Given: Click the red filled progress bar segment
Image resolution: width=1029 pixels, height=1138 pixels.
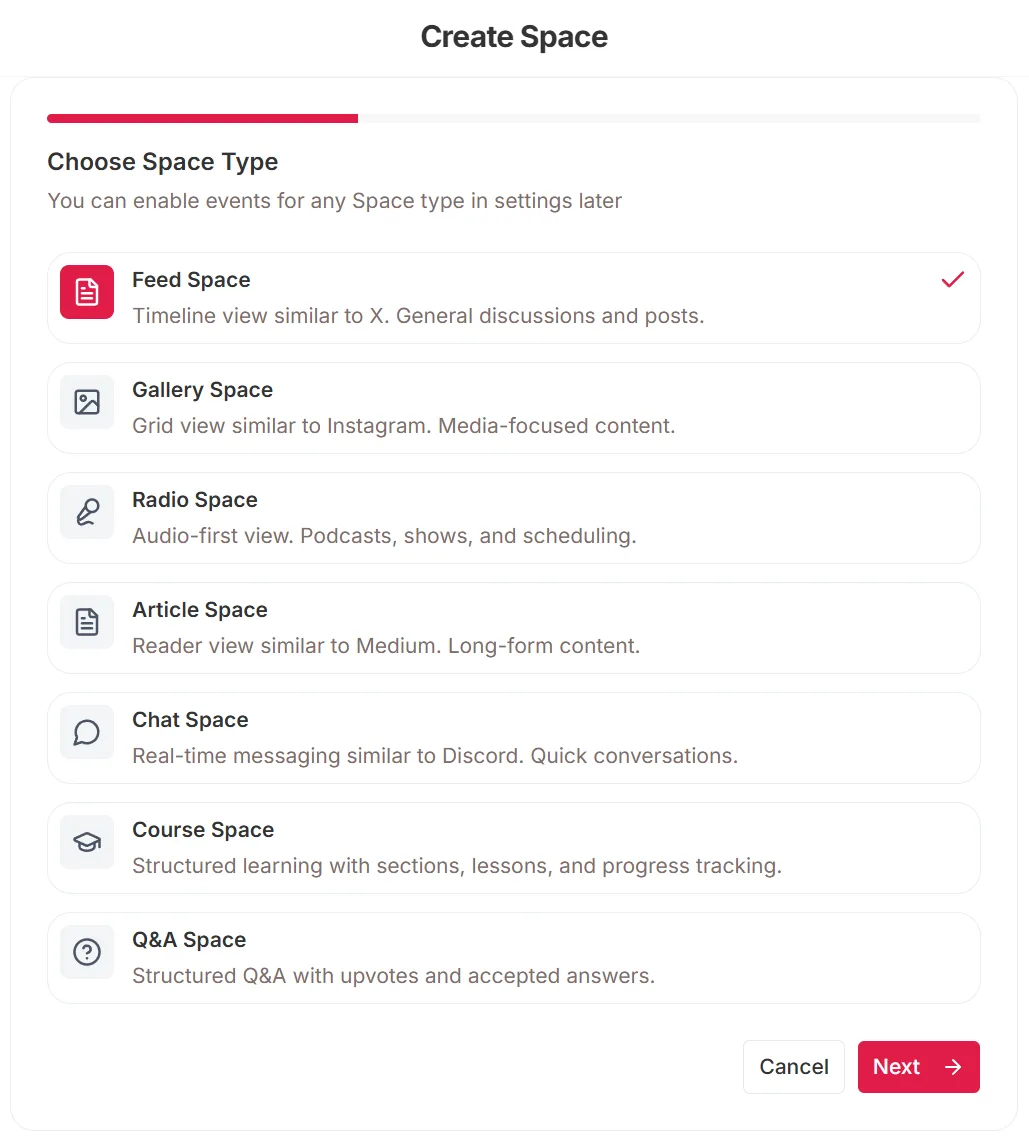Looking at the screenshot, I should pos(202,118).
